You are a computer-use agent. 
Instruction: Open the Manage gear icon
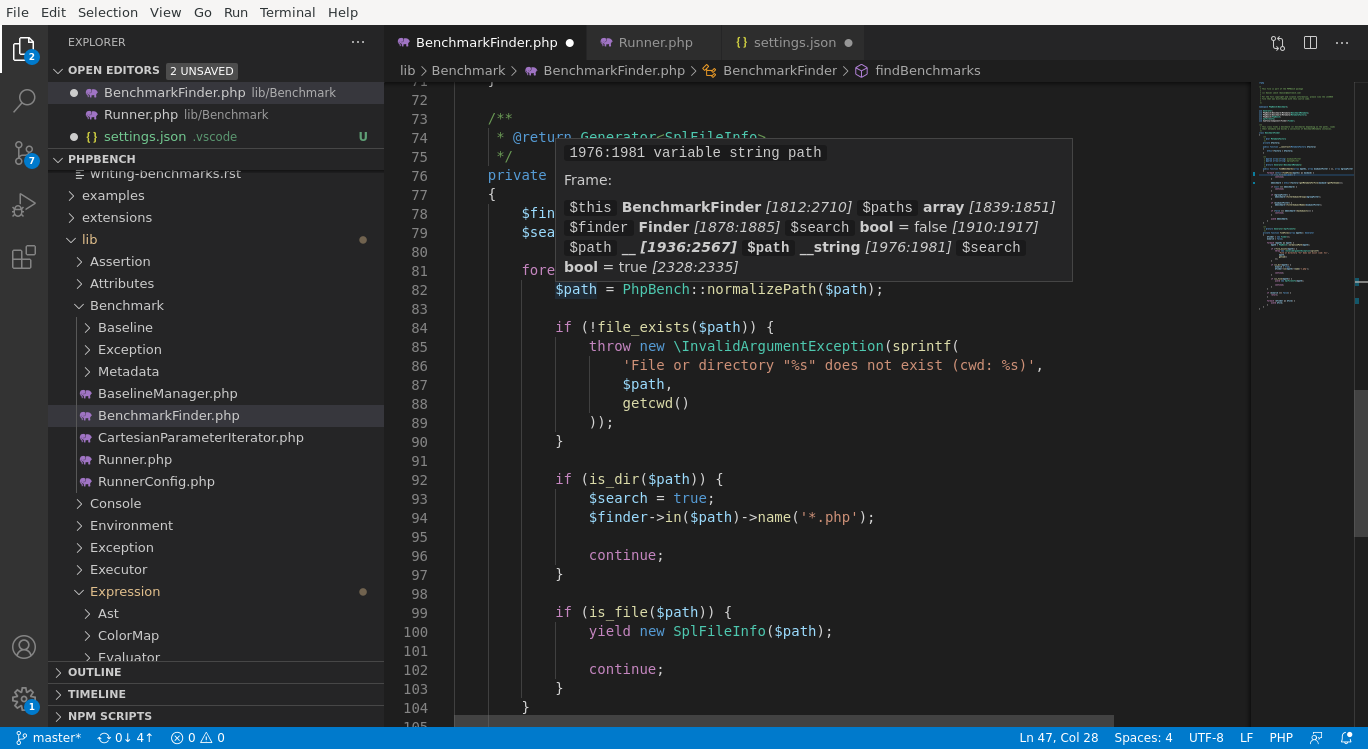point(24,699)
